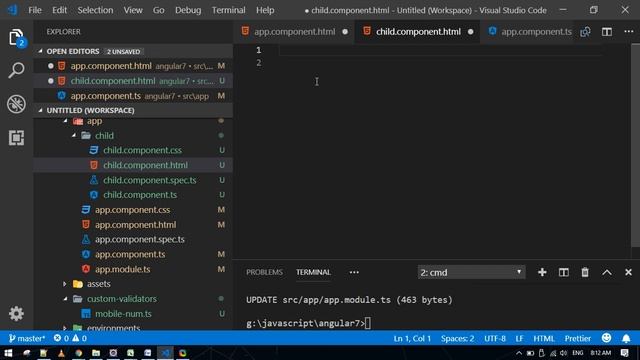Viewport: 640px width, 360px height.
Task: Open the File menu
Action: (35, 10)
